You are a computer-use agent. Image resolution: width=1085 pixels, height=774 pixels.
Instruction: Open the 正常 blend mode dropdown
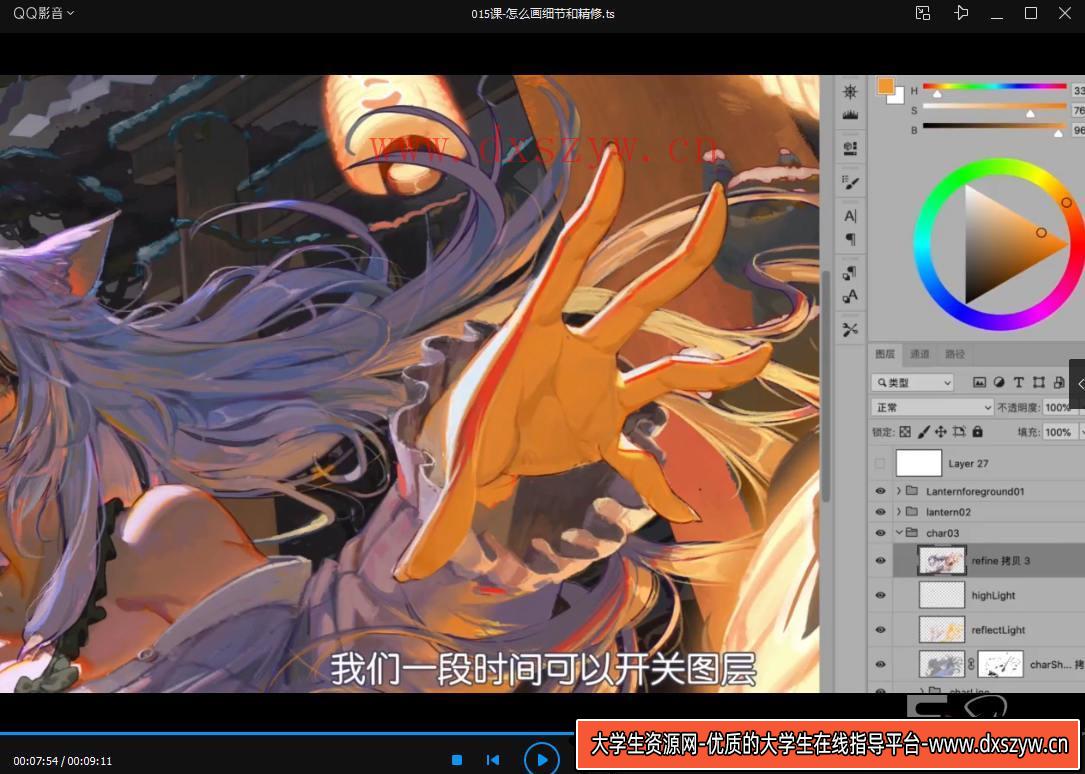click(933, 407)
